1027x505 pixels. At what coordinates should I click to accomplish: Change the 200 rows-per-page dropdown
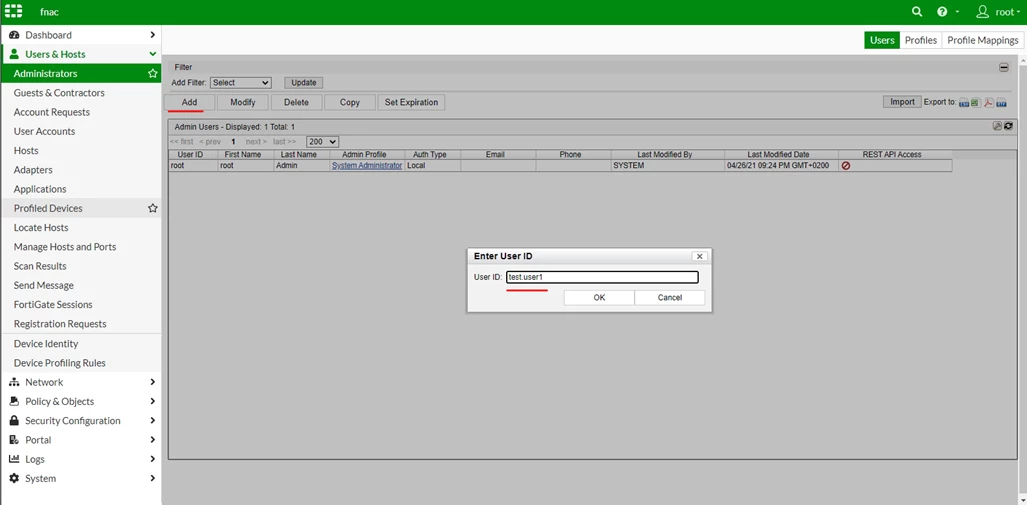pyautogui.click(x=322, y=141)
